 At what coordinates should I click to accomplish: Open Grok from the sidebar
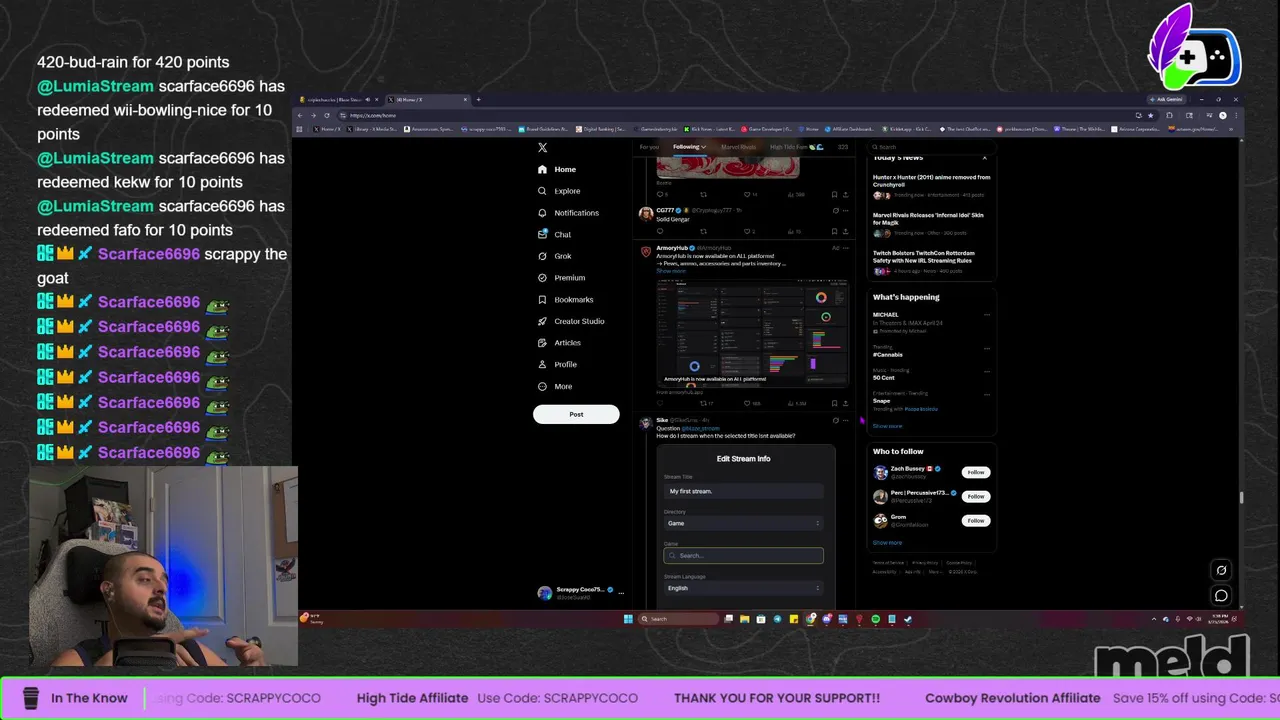click(555, 256)
